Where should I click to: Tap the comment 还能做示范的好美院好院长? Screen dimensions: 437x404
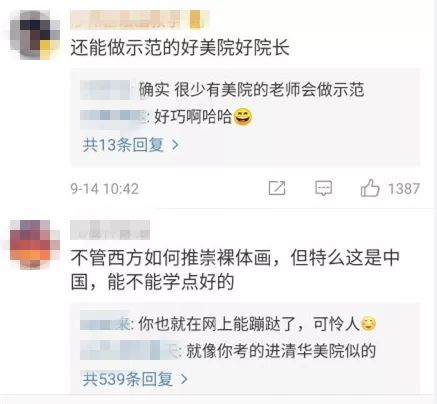(180, 48)
